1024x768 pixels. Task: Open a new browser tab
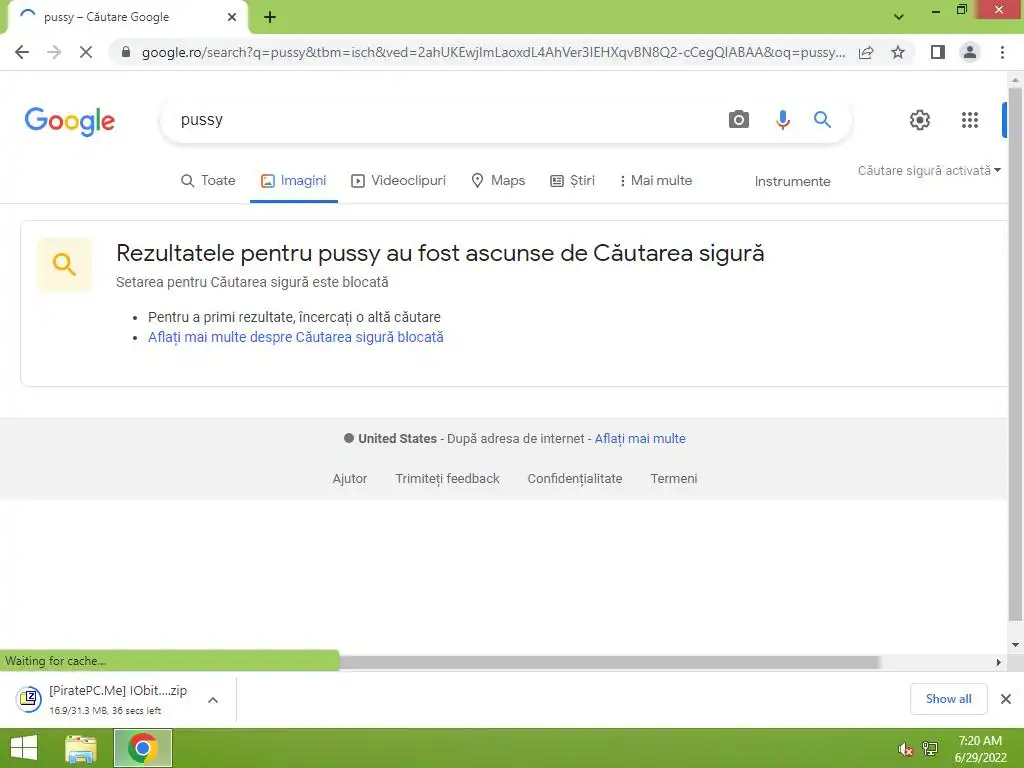[270, 17]
